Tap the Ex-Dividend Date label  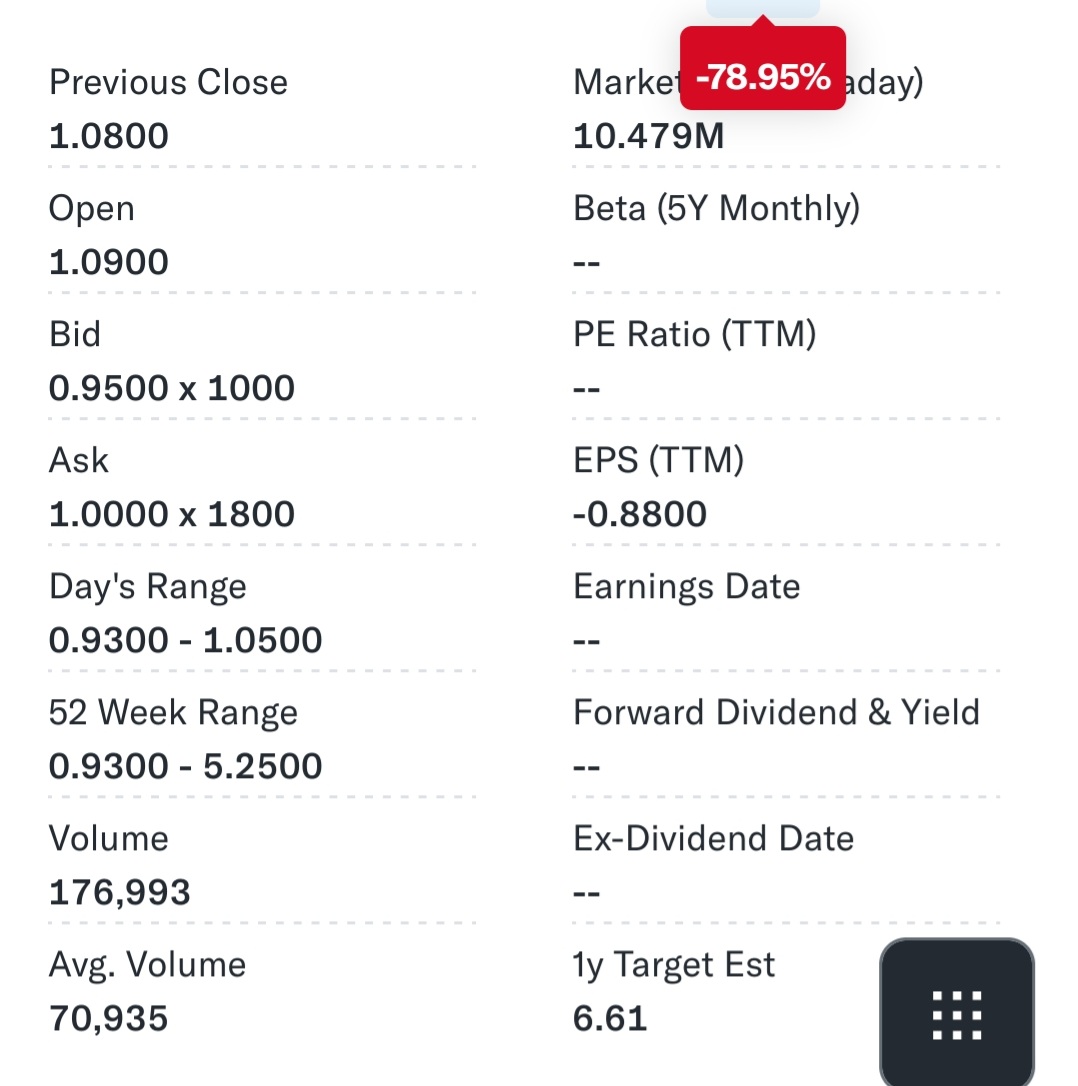point(714,838)
